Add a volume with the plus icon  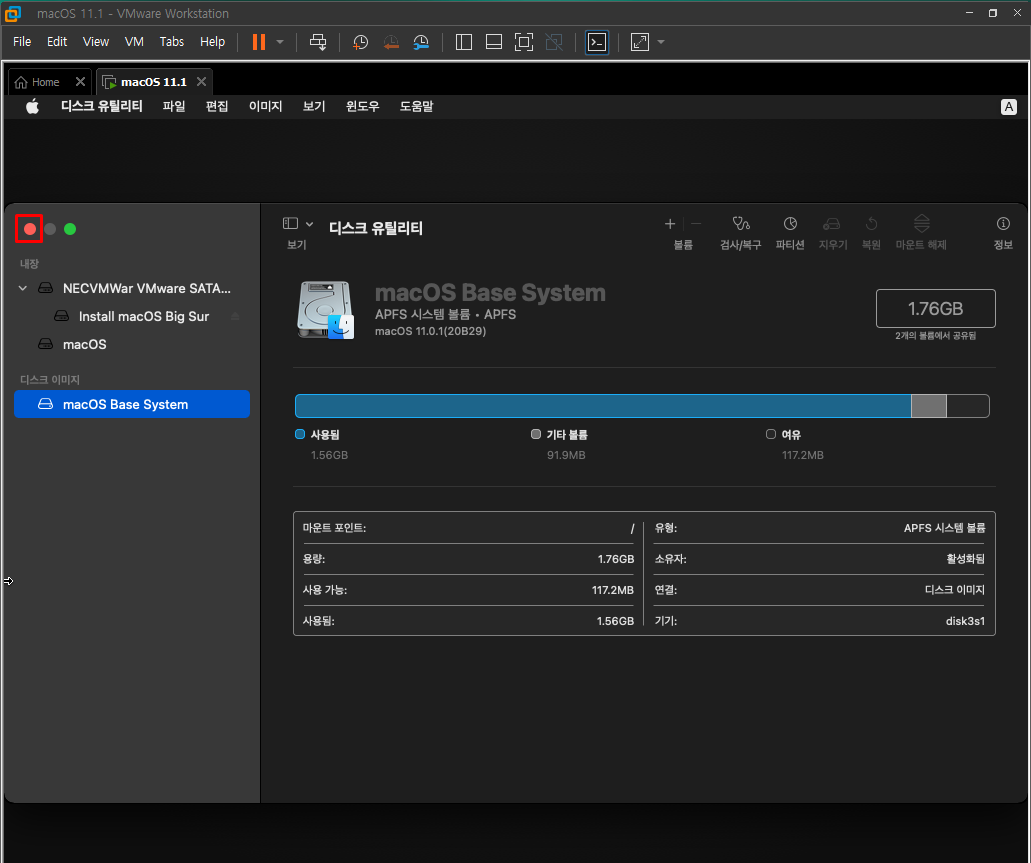(670, 224)
